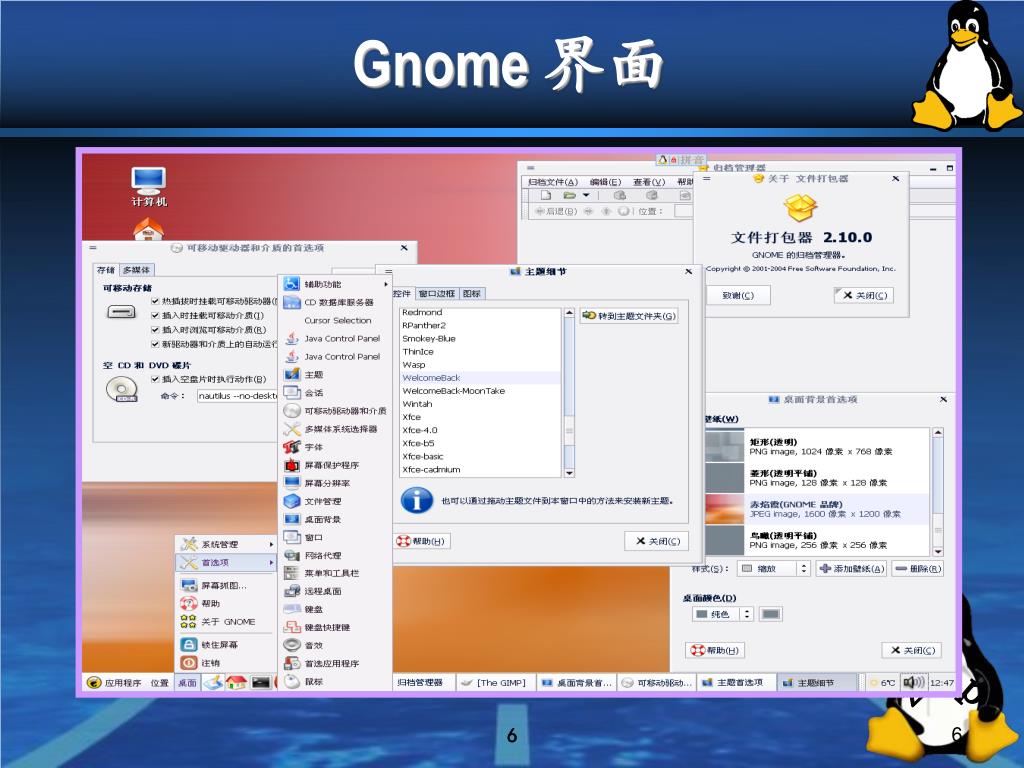Click the home folder icon in the bottom panel
The image size is (1024, 768).
tap(236, 682)
